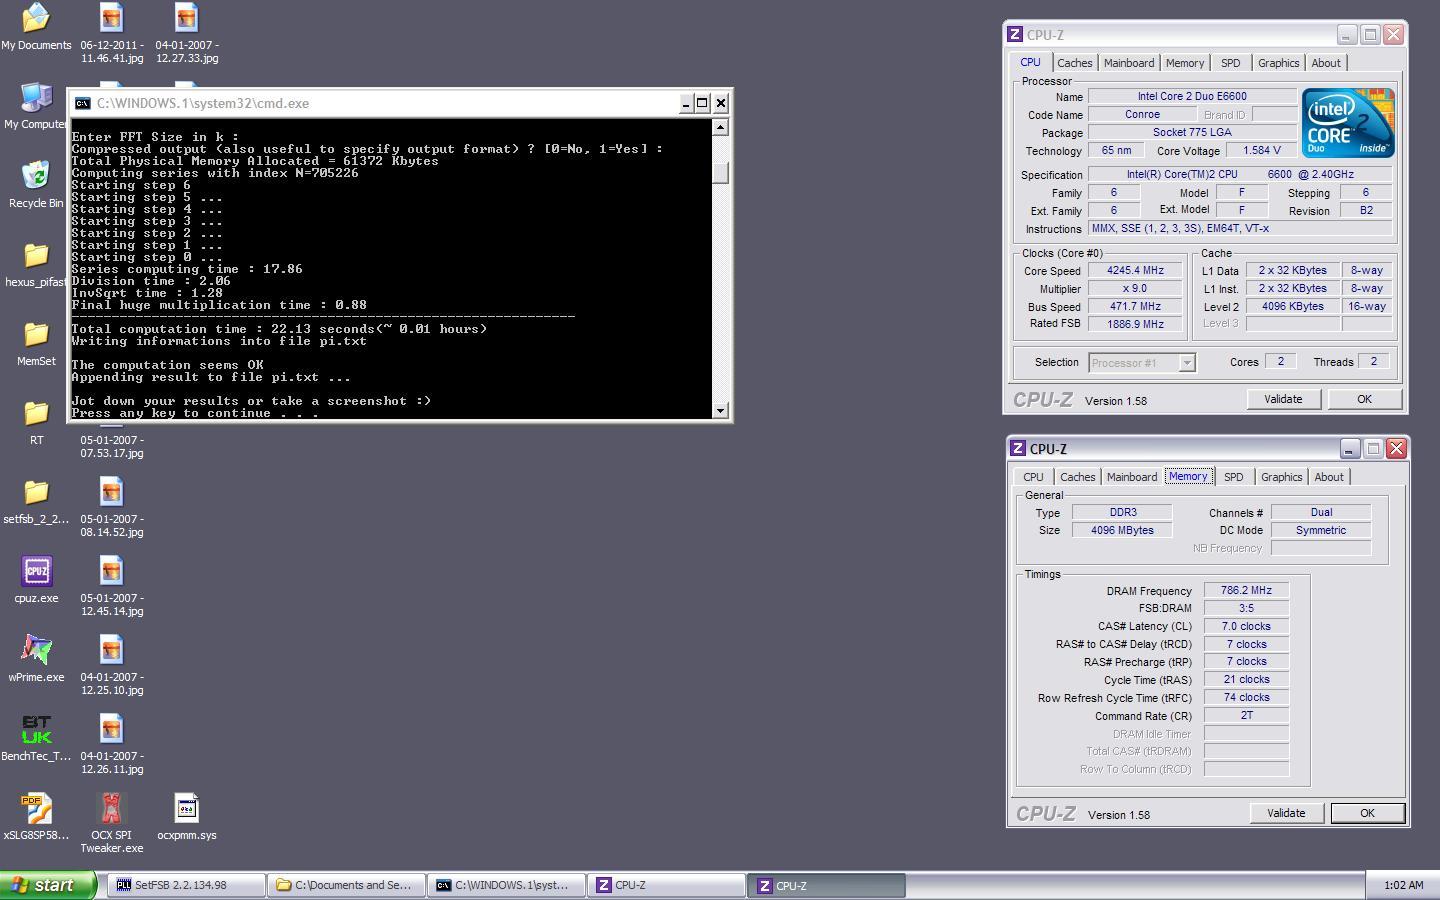Open the Windows Start menu
The height and width of the screenshot is (900, 1440).
pyautogui.click(x=47, y=885)
